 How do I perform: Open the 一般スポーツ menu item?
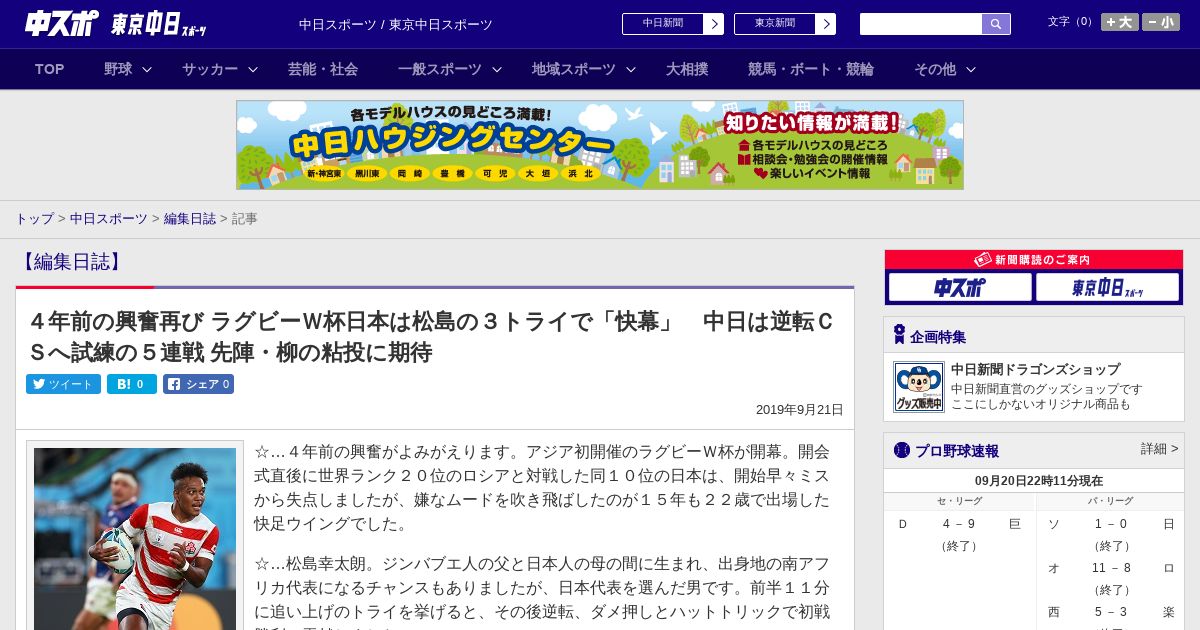click(x=440, y=69)
